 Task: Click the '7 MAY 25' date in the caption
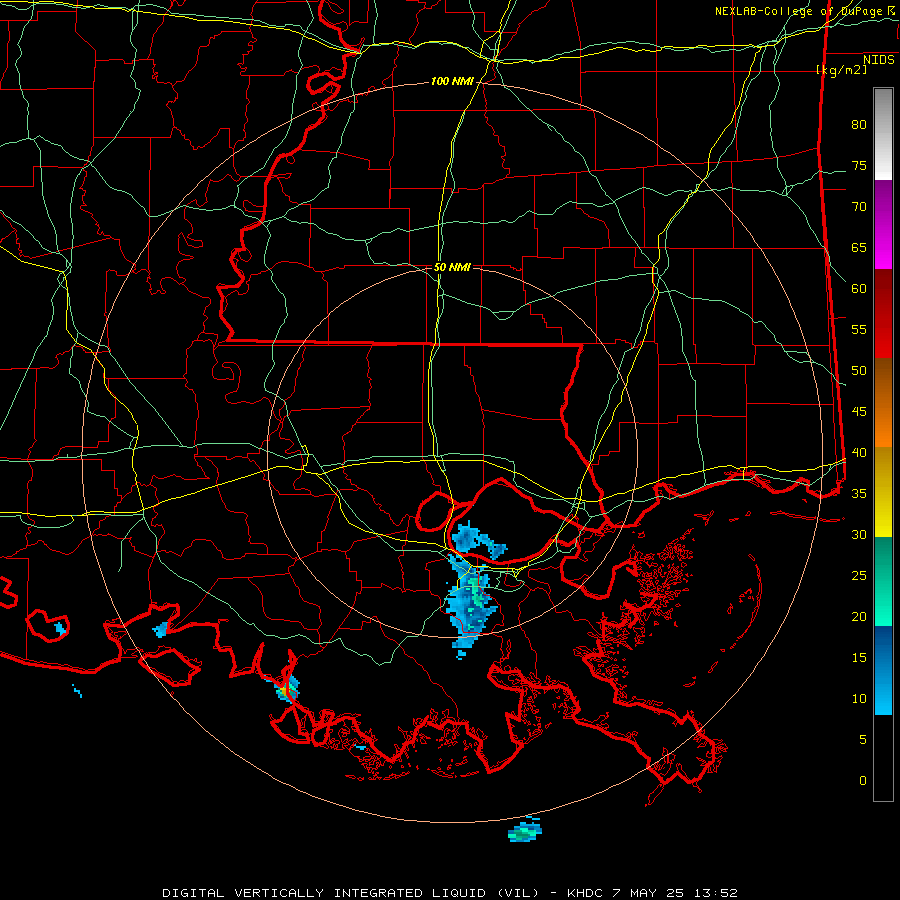649,893
